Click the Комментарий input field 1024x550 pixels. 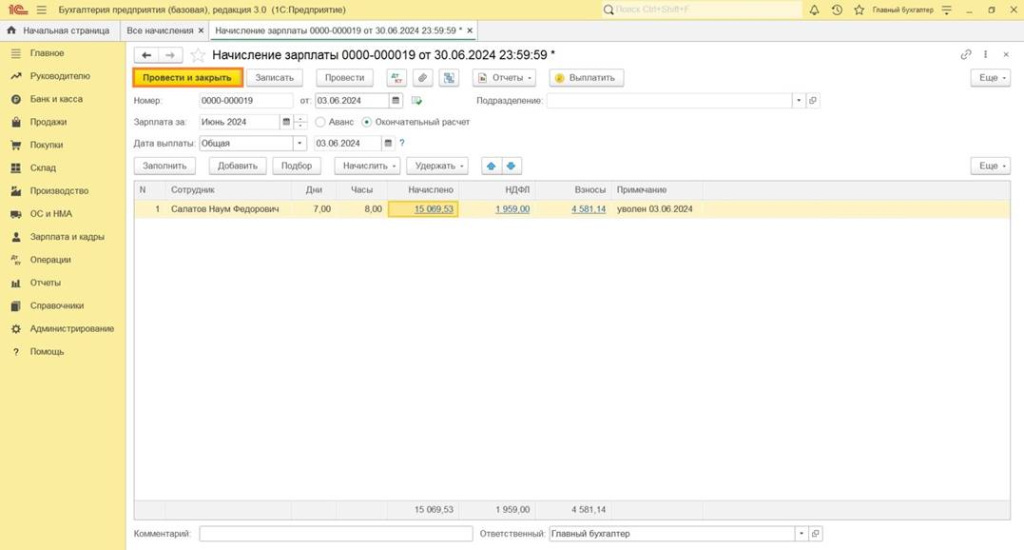(334, 534)
